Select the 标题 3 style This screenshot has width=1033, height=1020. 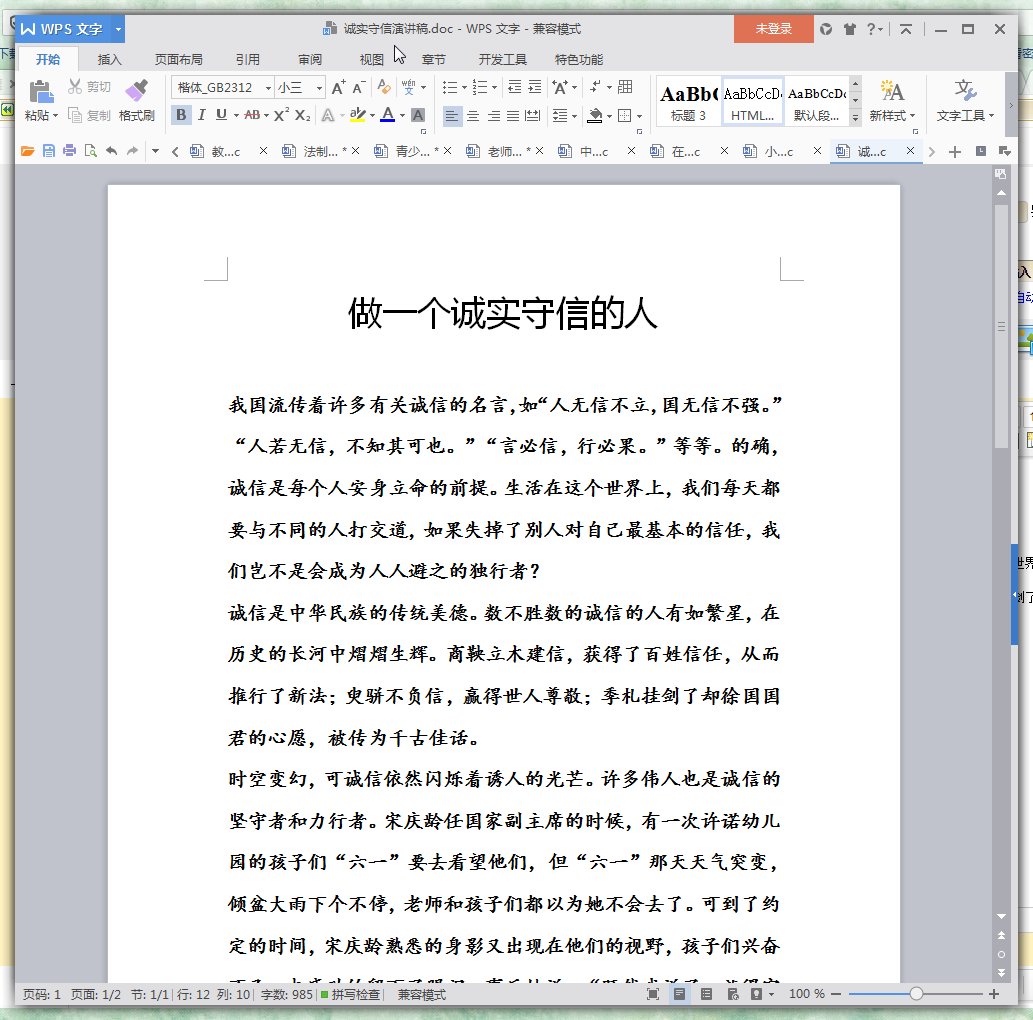coord(688,103)
